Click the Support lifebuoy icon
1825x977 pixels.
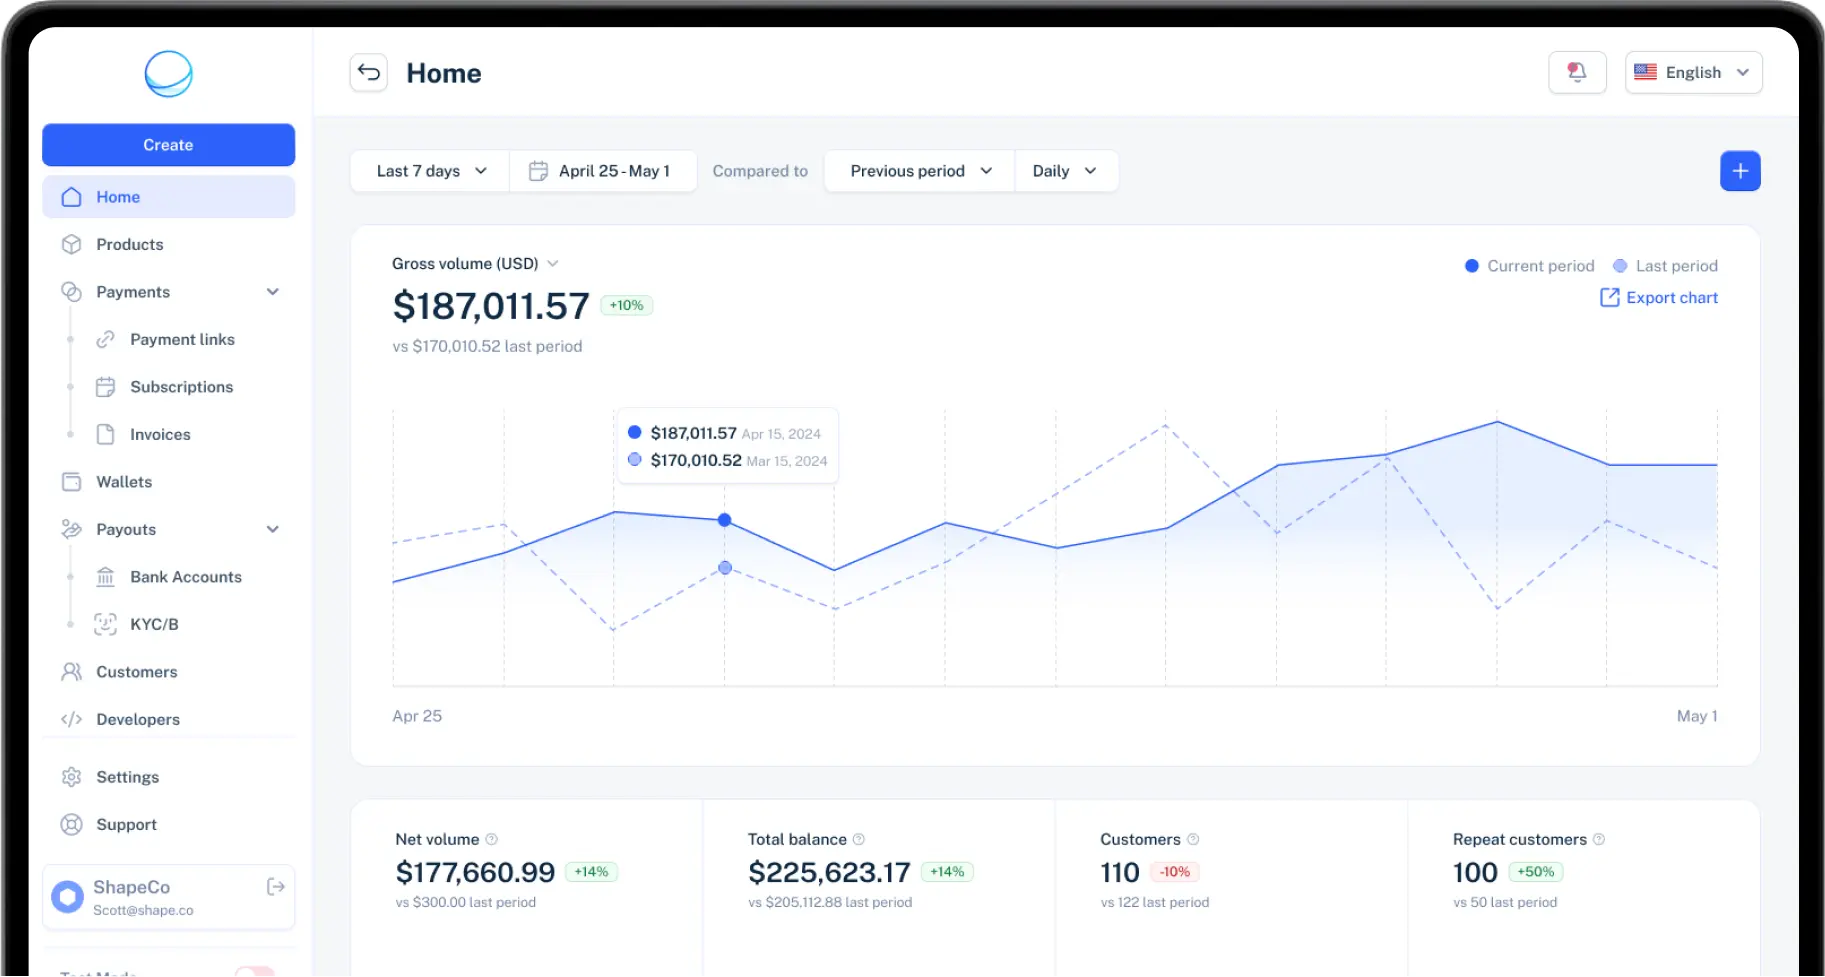pyautogui.click(x=71, y=825)
